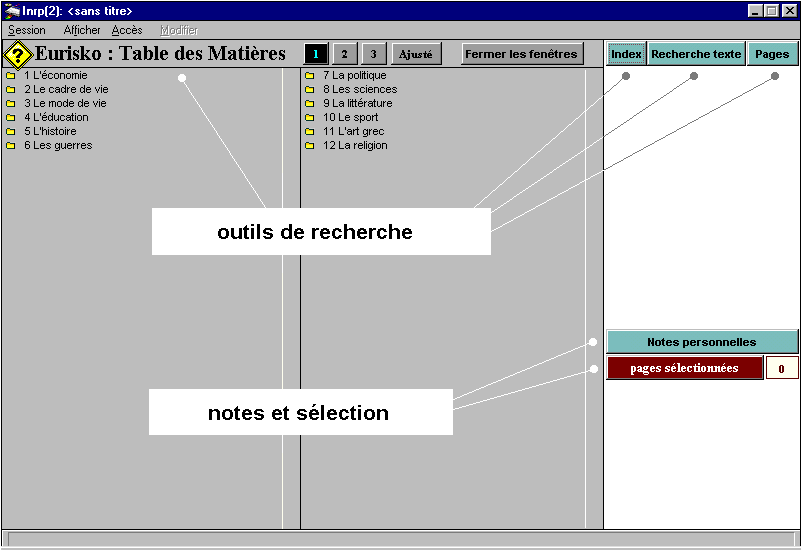
Task: Click the Inrp application icon in title bar
Action: pos(11,11)
